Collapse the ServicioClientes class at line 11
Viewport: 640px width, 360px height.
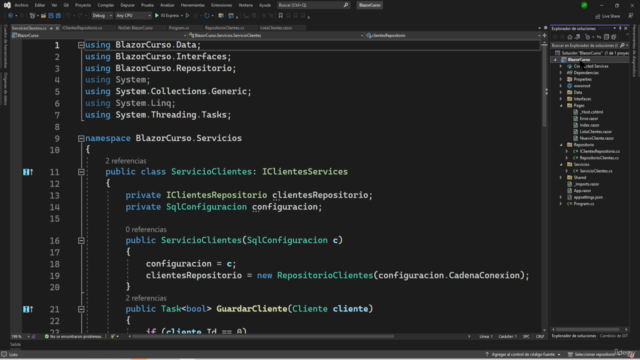coord(81,172)
